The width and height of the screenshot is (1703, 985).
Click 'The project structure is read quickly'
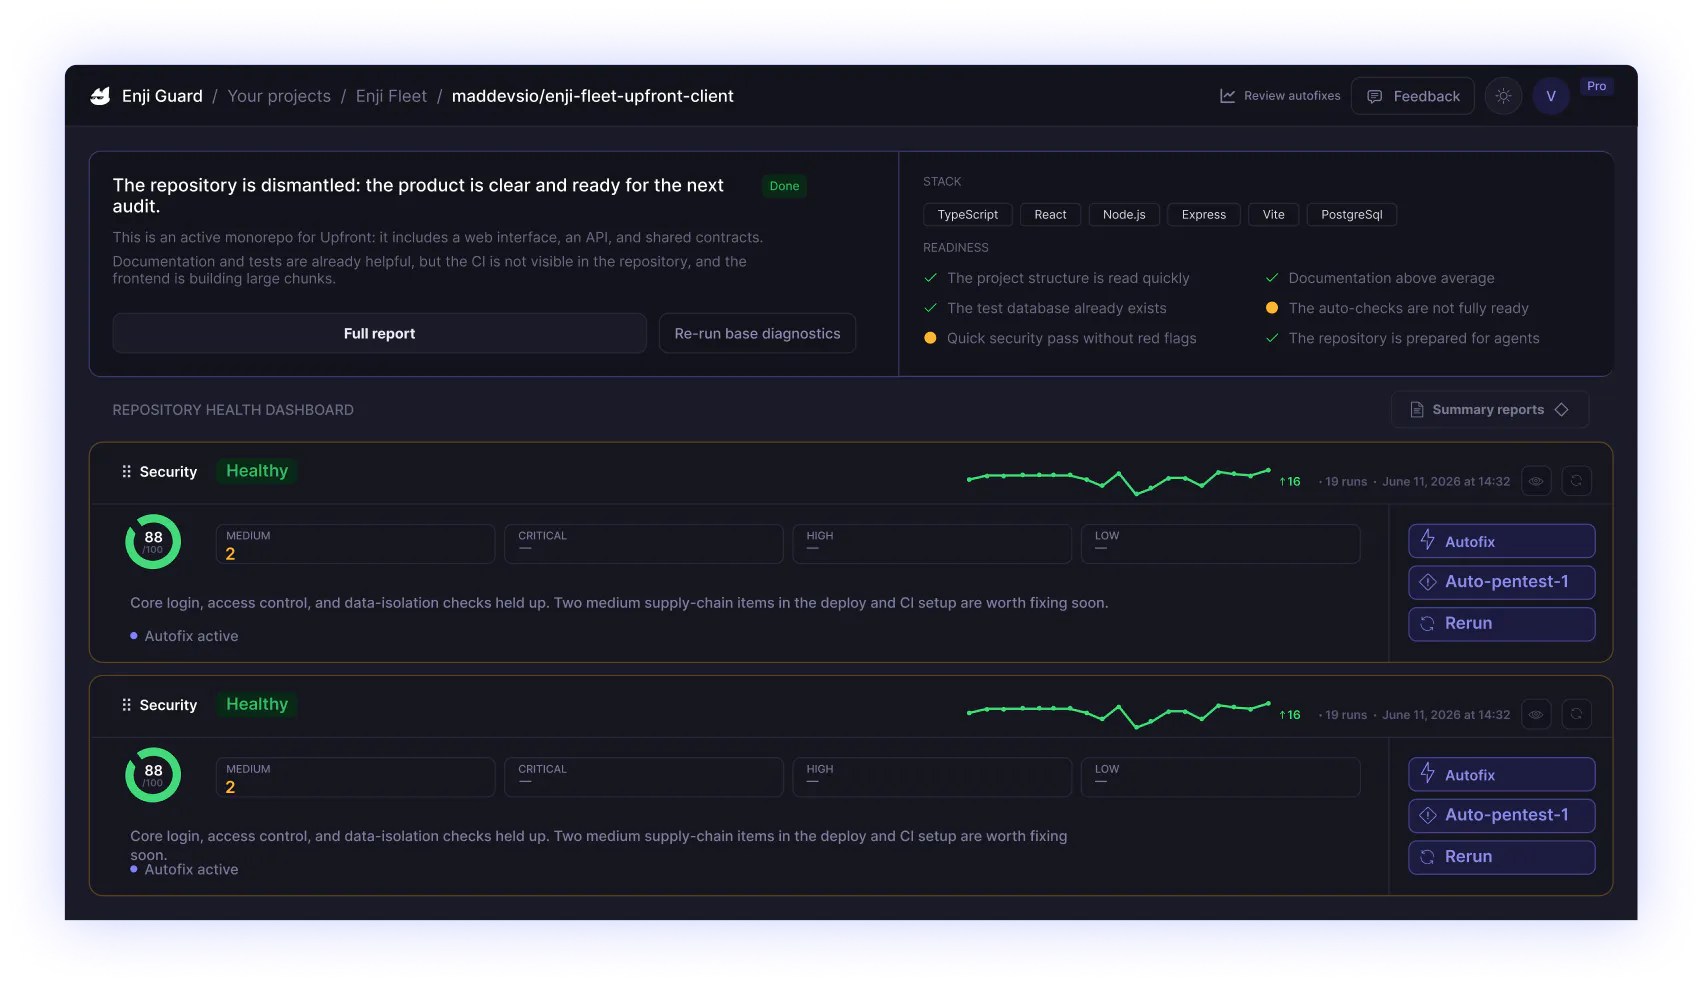1068,278
